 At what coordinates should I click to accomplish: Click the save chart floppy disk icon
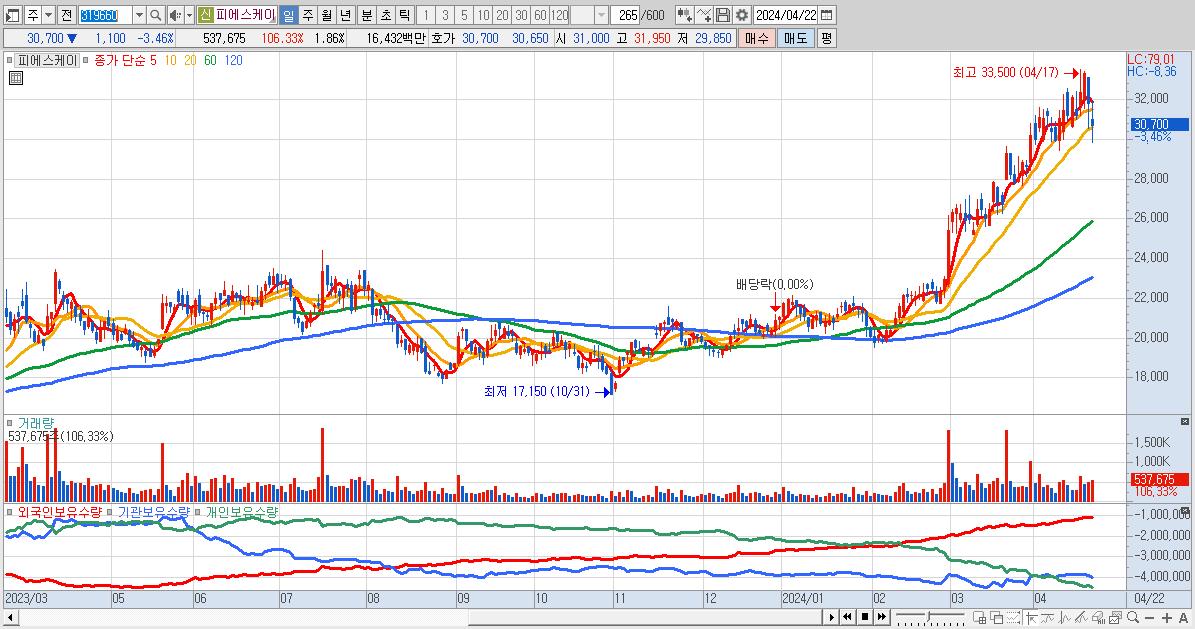[722, 15]
